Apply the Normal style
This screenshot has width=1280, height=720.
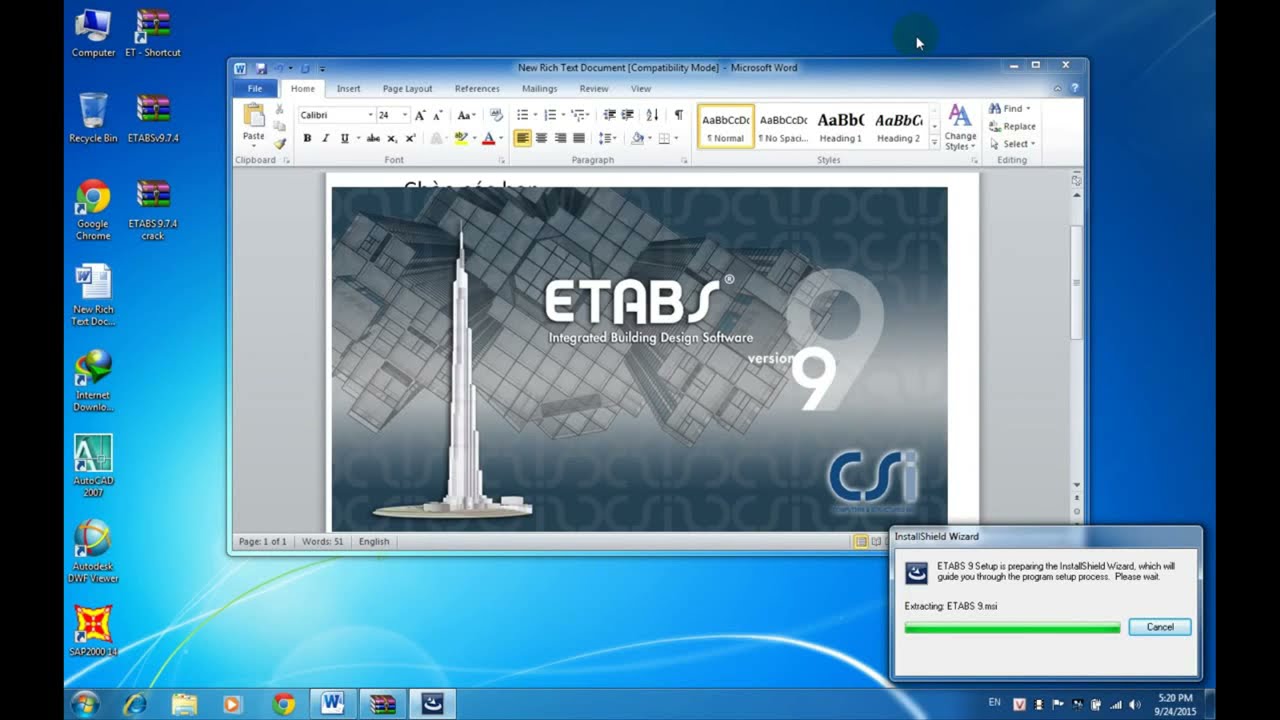725,126
